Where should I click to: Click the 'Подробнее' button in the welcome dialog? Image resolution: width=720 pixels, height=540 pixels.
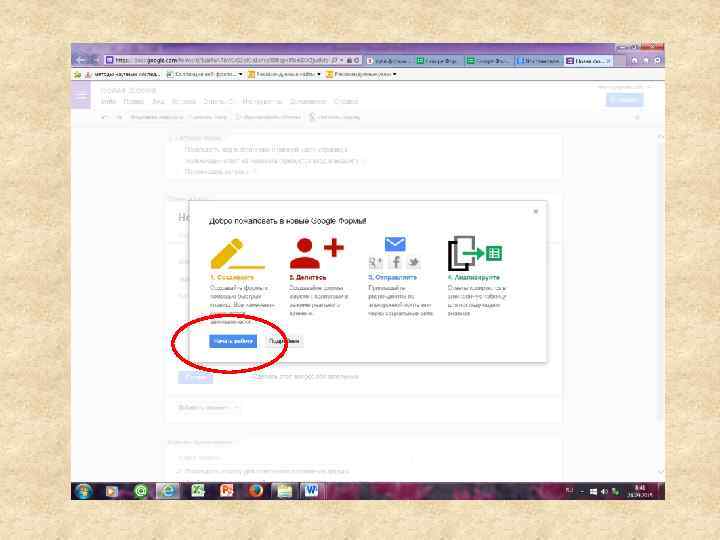(284, 341)
